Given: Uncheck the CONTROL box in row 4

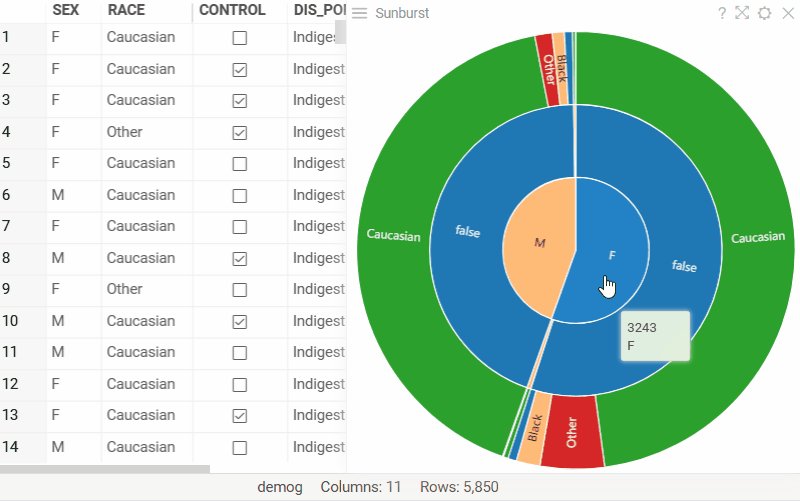Looking at the screenshot, I should pyautogui.click(x=240, y=133).
